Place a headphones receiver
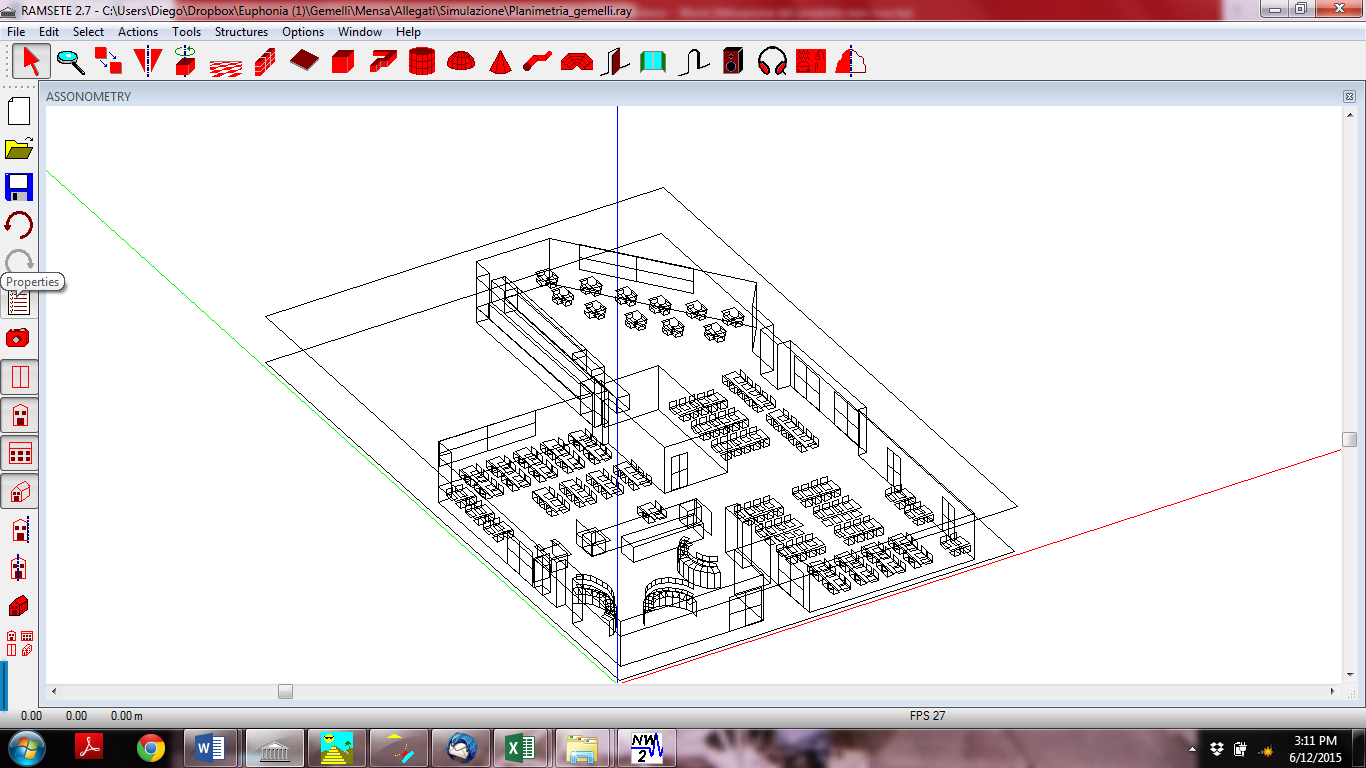Screen dimensions: 1366x768 point(772,62)
